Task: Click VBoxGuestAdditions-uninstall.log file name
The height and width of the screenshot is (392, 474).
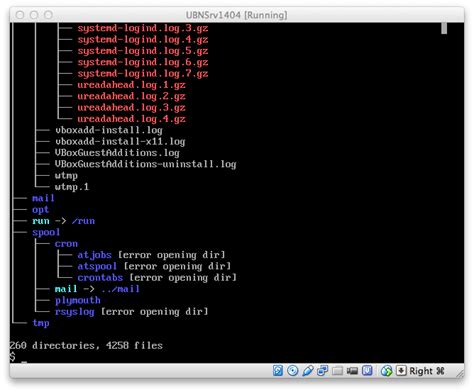Action: [x=146, y=164]
